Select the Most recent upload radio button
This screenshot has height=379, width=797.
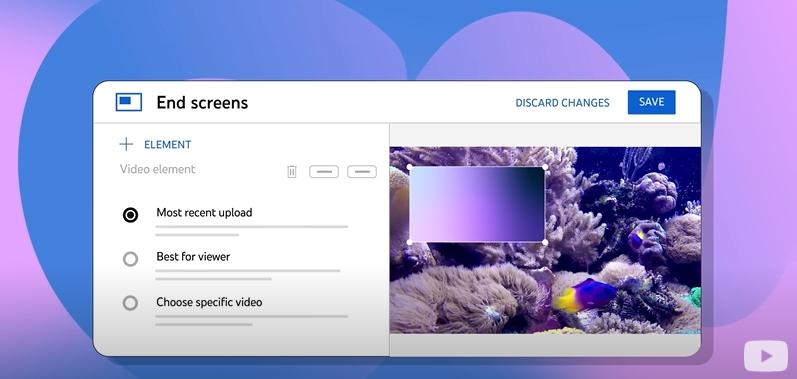tap(131, 215)
